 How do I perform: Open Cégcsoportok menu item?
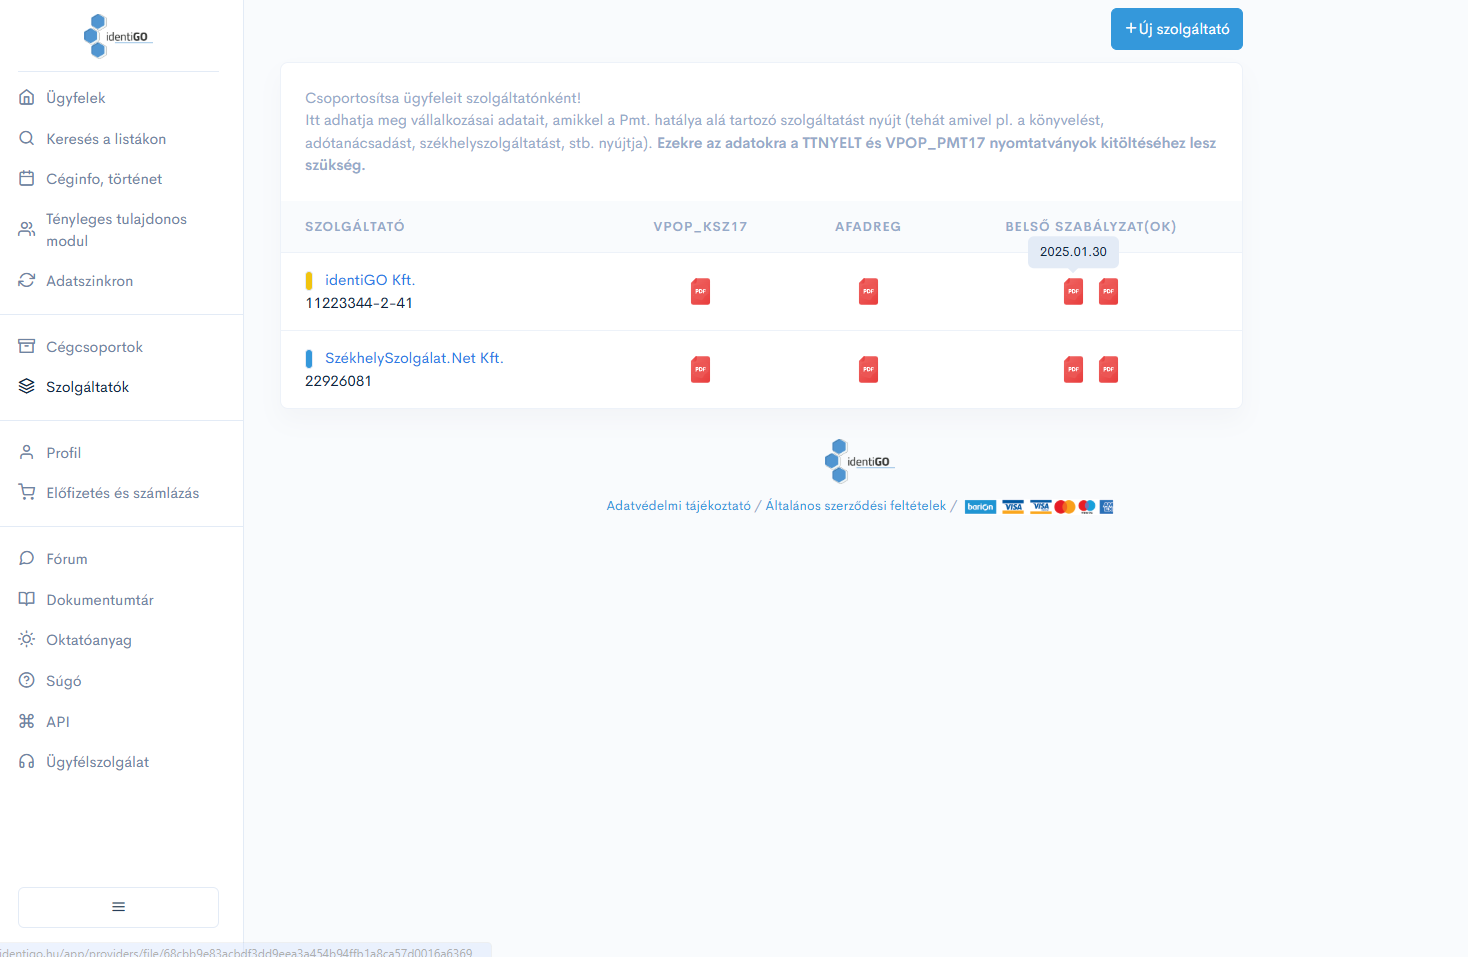coord(94,347)
